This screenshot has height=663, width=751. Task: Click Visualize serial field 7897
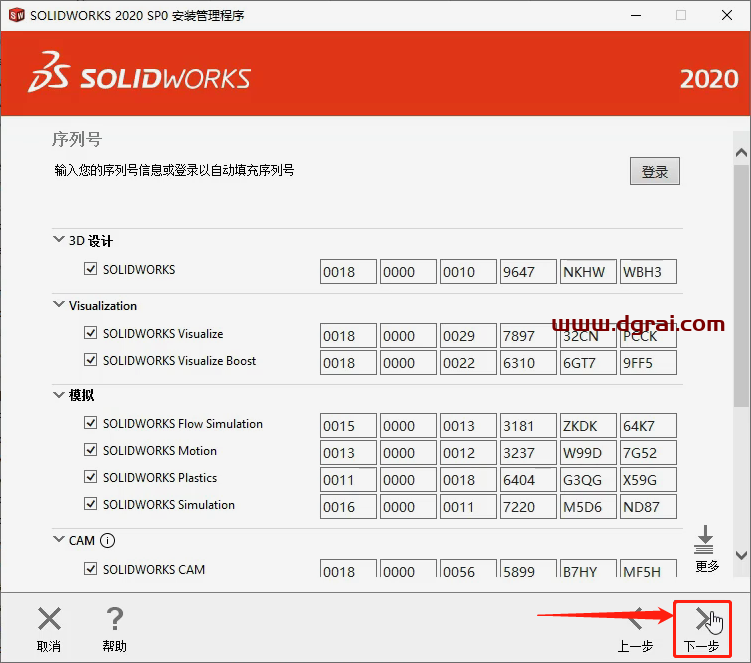tap(528, 336)
